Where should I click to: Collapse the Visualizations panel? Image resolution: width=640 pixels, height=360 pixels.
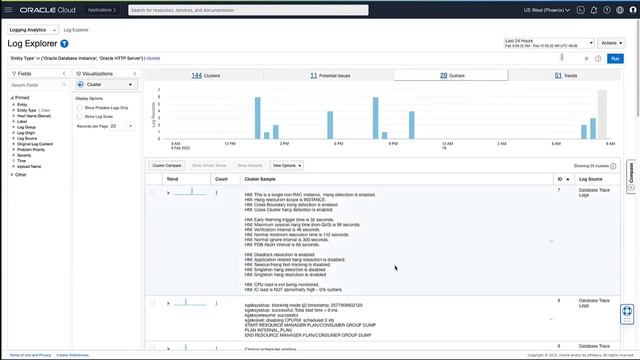point(135,73)
